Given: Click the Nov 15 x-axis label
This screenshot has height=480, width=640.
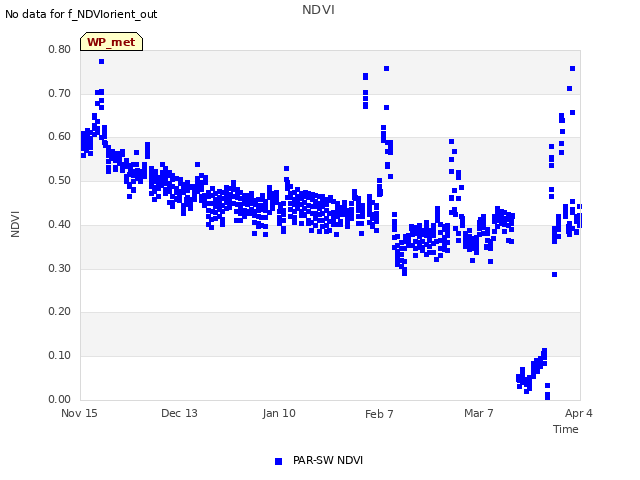Looking at the screenshot, I should point(79,413).
